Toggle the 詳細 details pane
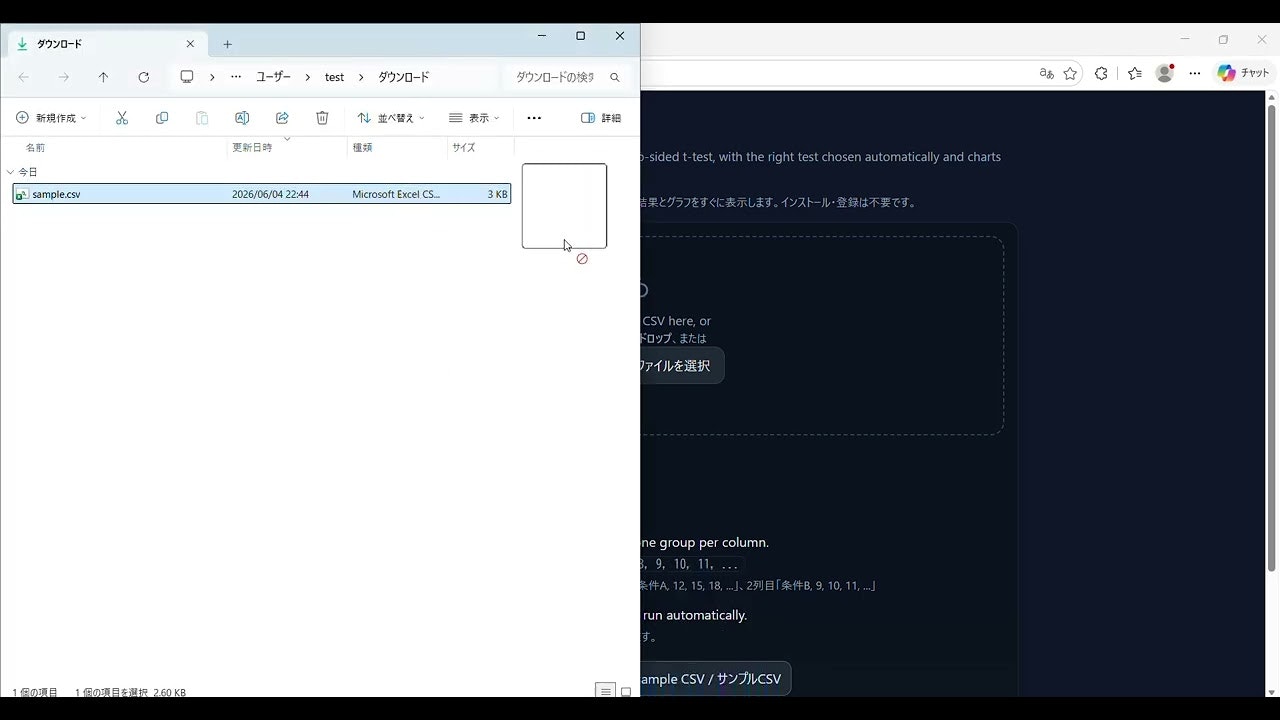Image resolution: width=1280 pixels, height=720 pixels. [601, 118]
